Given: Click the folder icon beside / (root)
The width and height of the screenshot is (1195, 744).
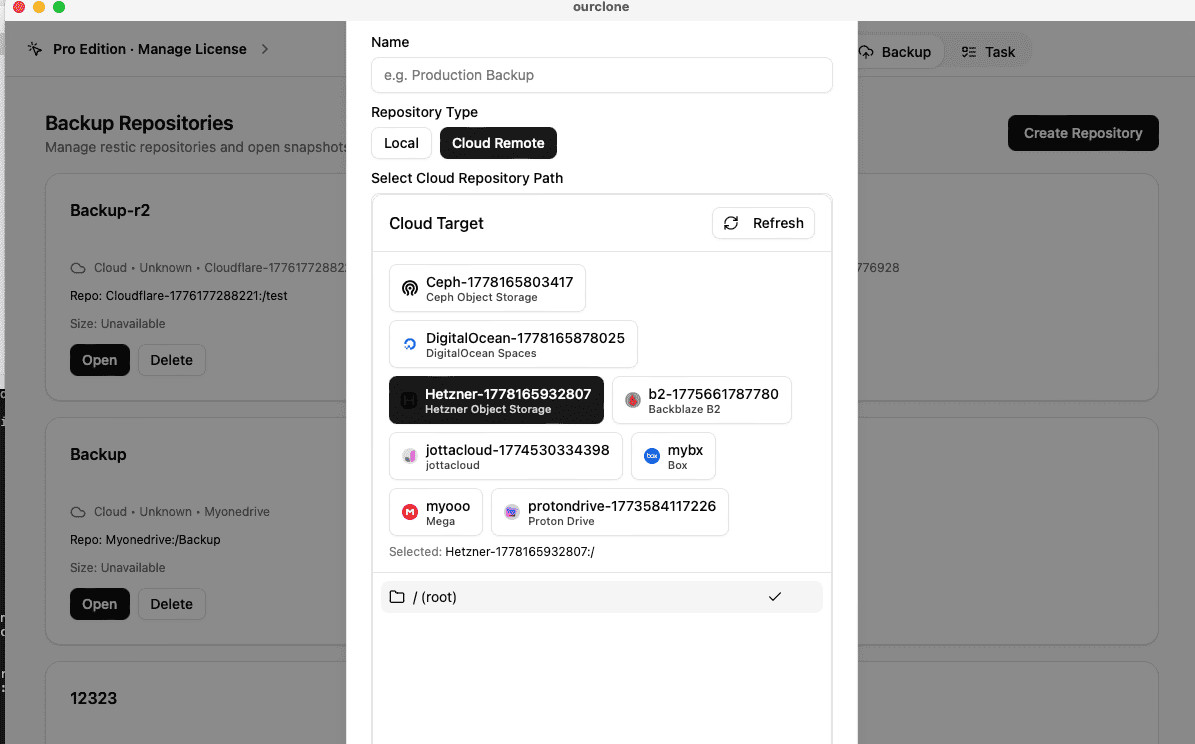Looking at the screenshot, I should coord(397,597).
